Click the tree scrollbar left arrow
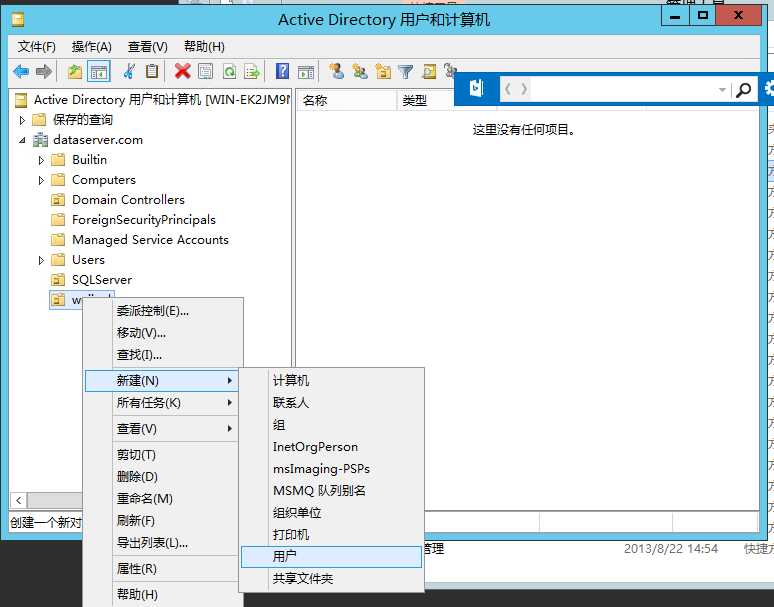 [x=18, y=500]
